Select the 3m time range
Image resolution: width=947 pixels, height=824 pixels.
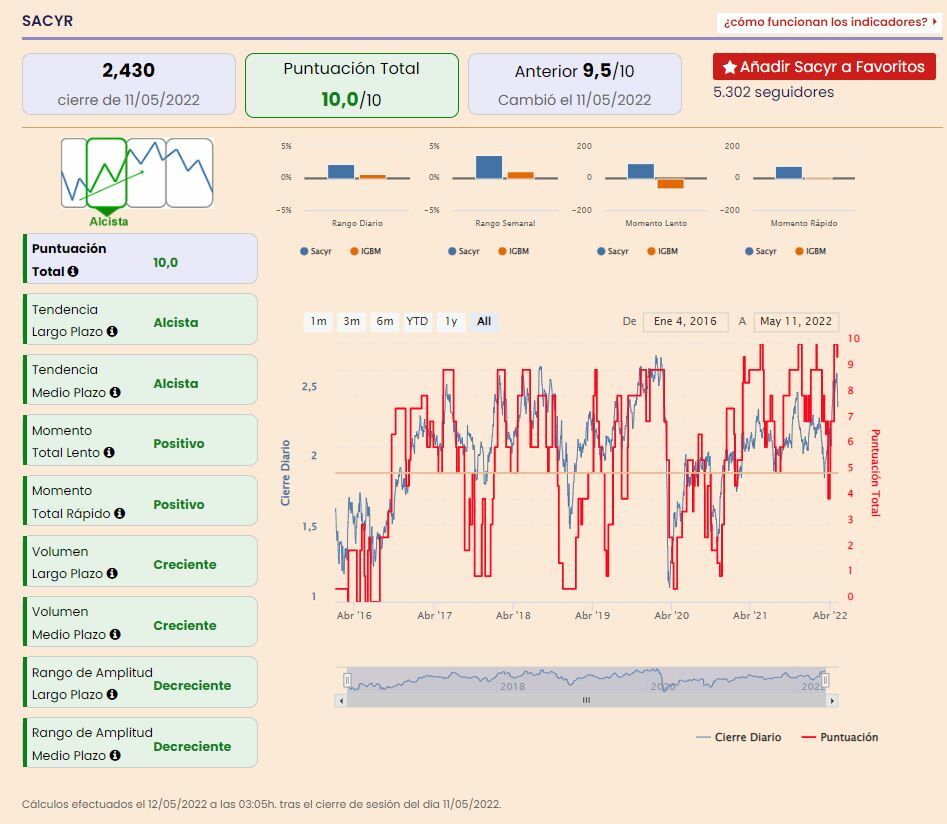point(352,321)
